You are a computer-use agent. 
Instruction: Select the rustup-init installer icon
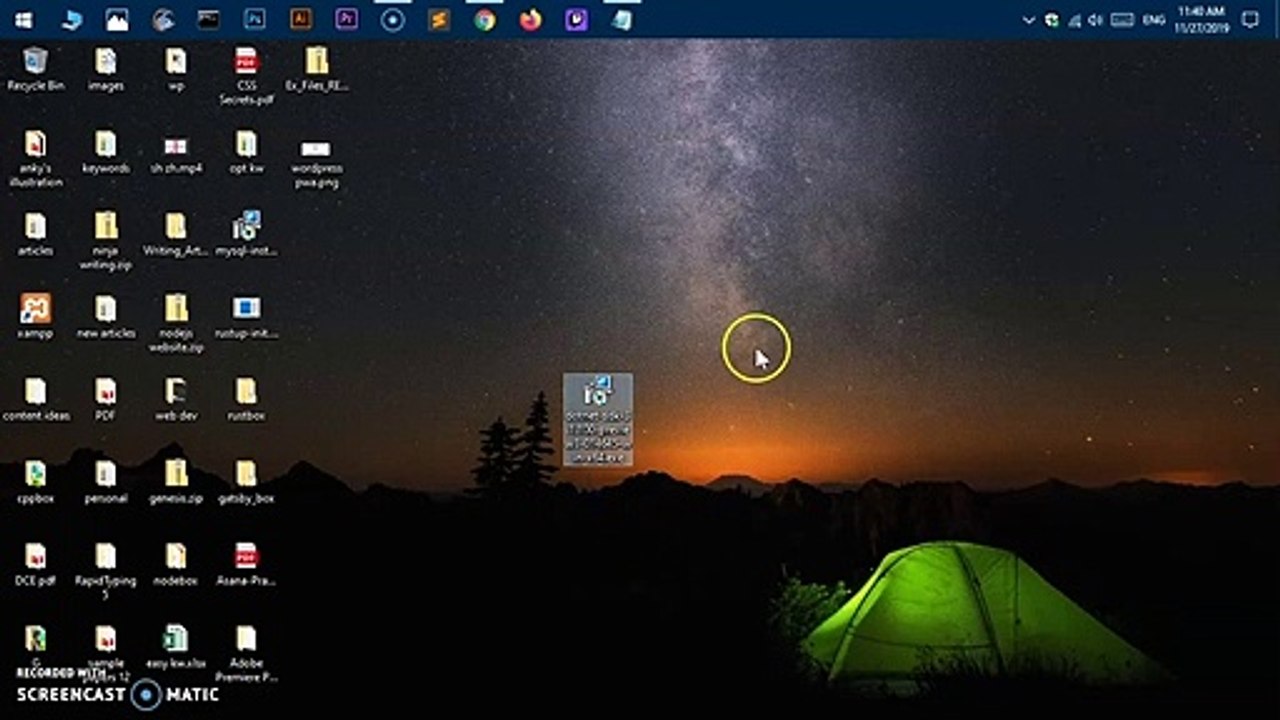point(246,317)
